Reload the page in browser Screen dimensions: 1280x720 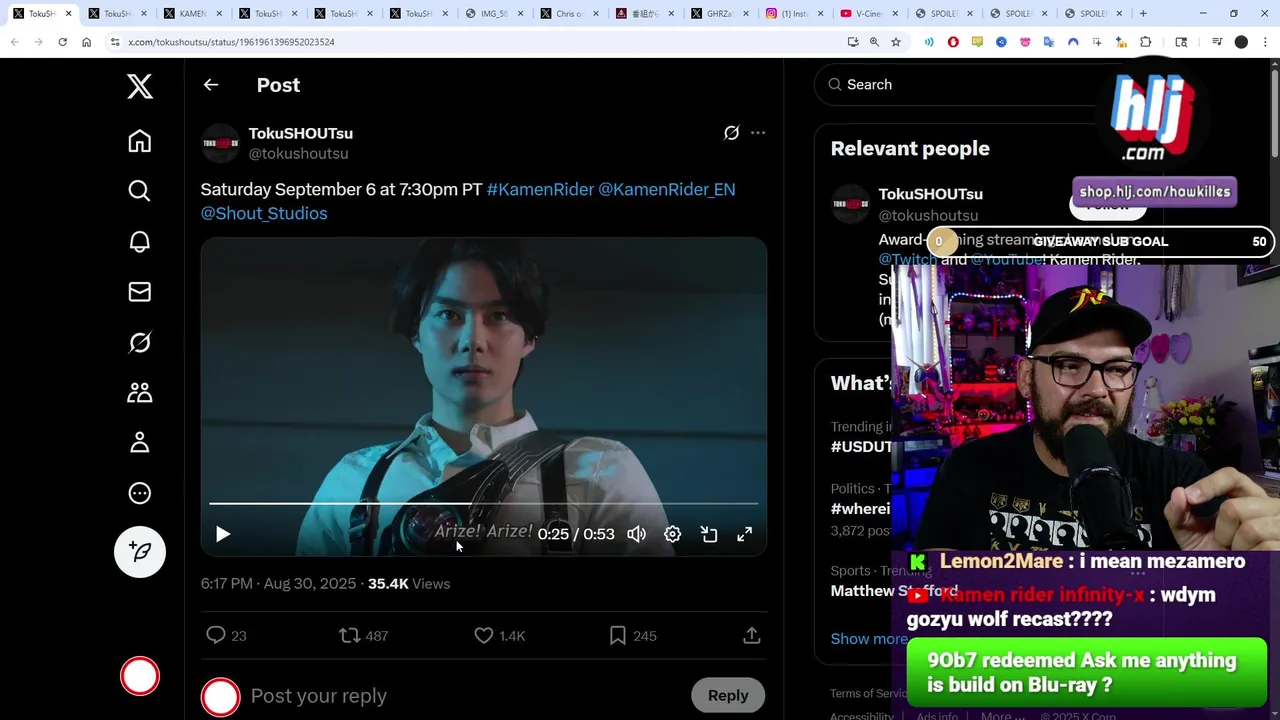pyautogui.click(x=62, y=42)
